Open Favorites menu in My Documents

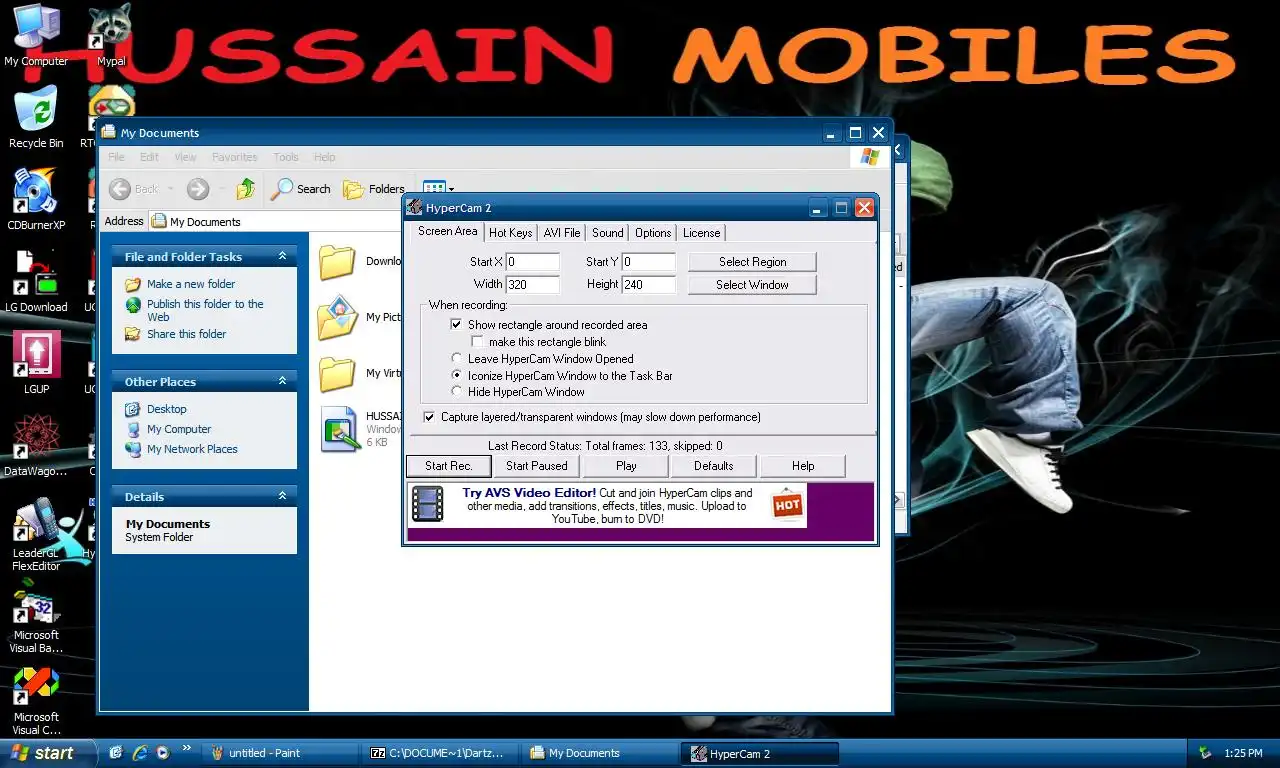point(234,157)
